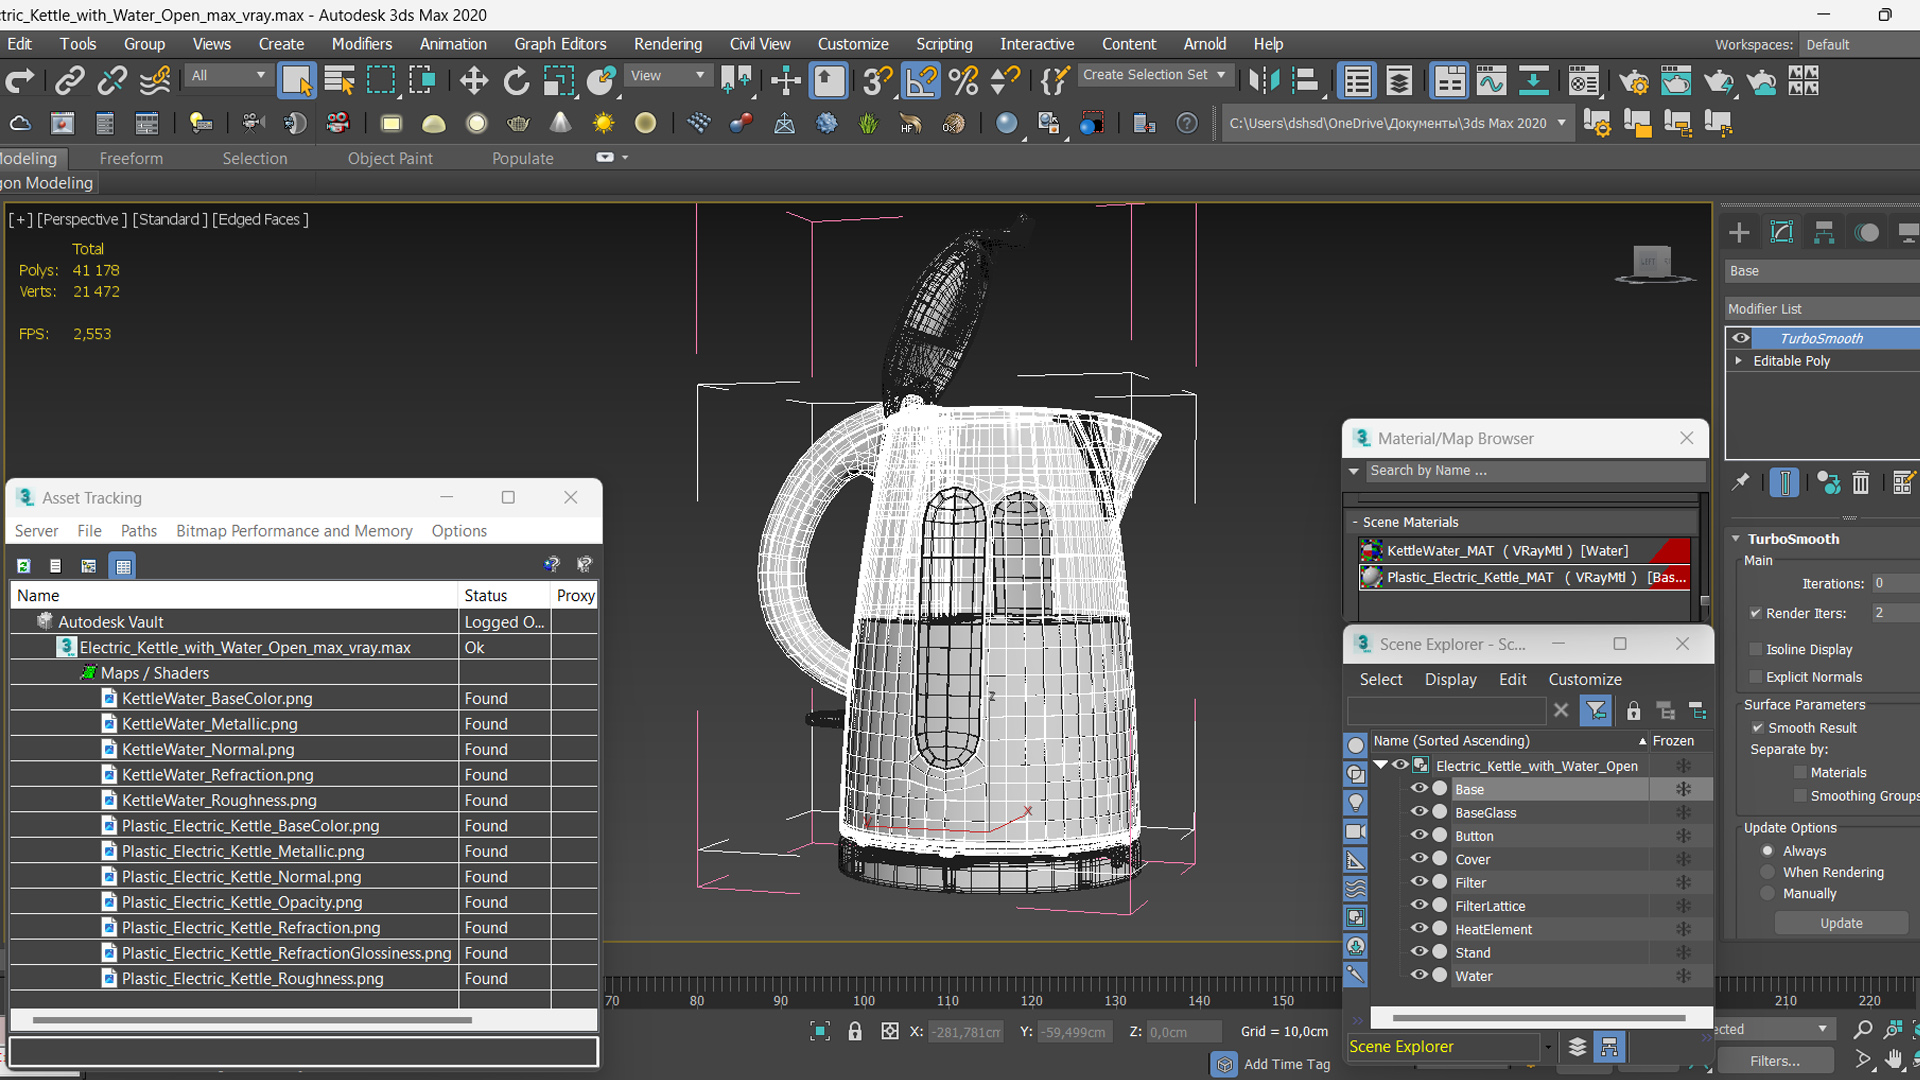Expand the Editable Poly modifier entry
Screen dimensions: 1920x1080
coord(1739,361)
